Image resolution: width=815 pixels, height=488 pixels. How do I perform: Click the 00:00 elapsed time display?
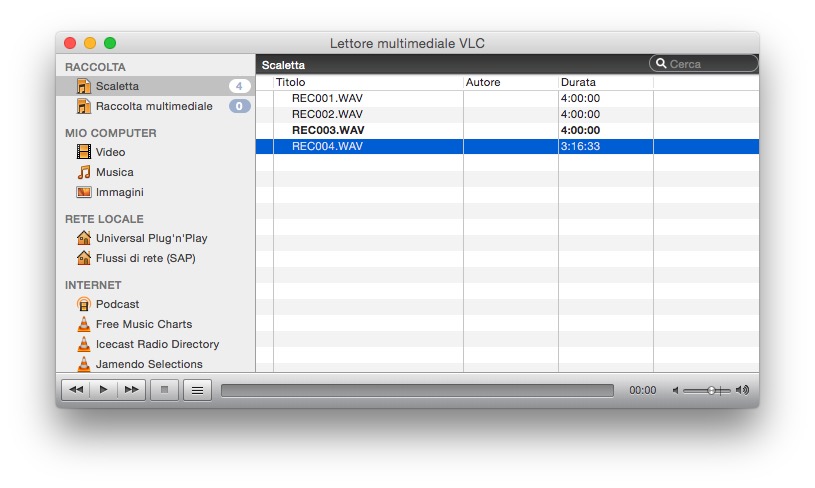click(642, 390)
